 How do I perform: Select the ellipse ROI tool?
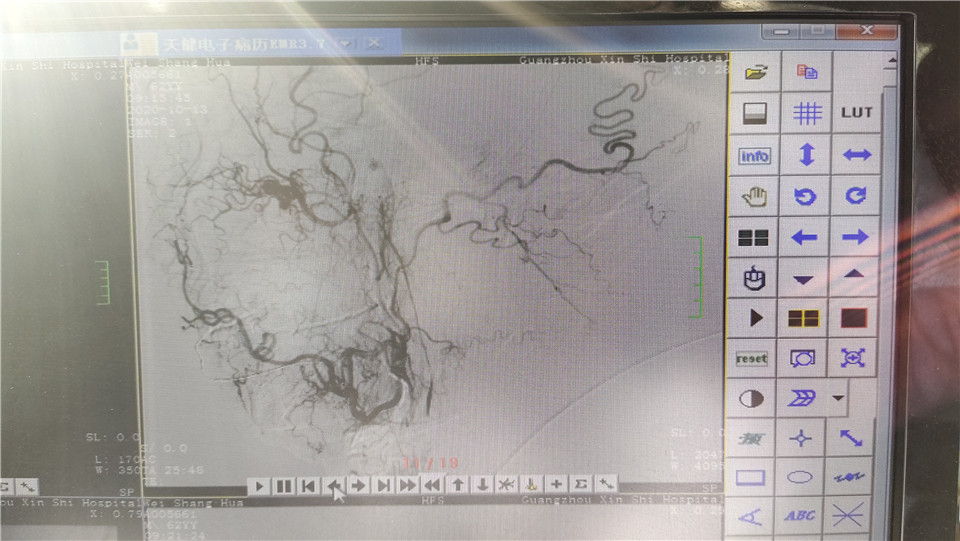[800, 477]
